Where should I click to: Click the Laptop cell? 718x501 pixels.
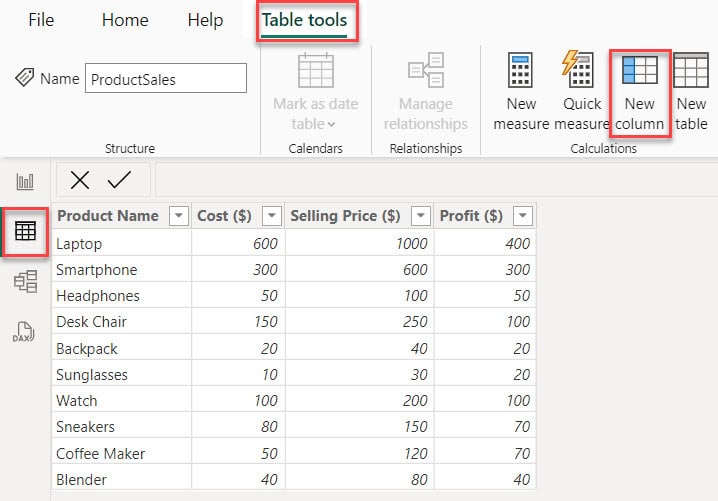point(122,244)
